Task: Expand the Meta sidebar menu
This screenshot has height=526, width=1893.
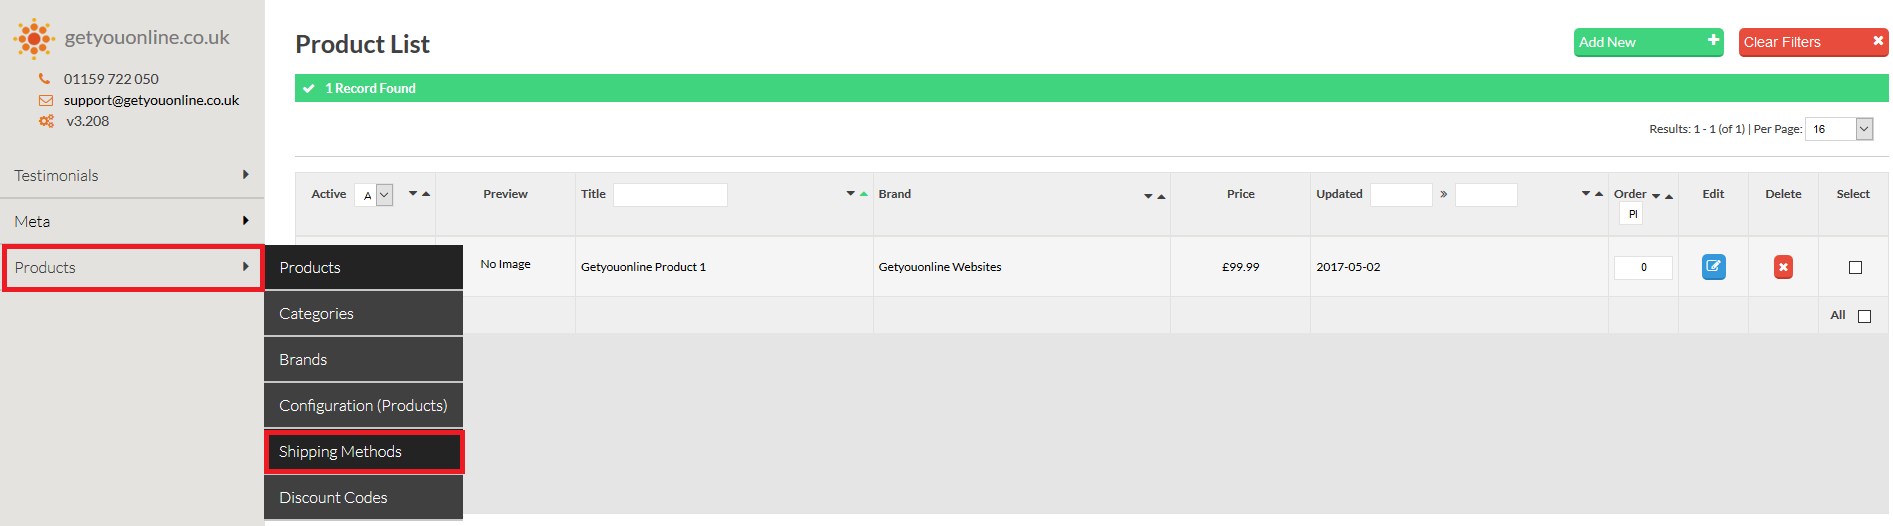Action: pos(132,221)
